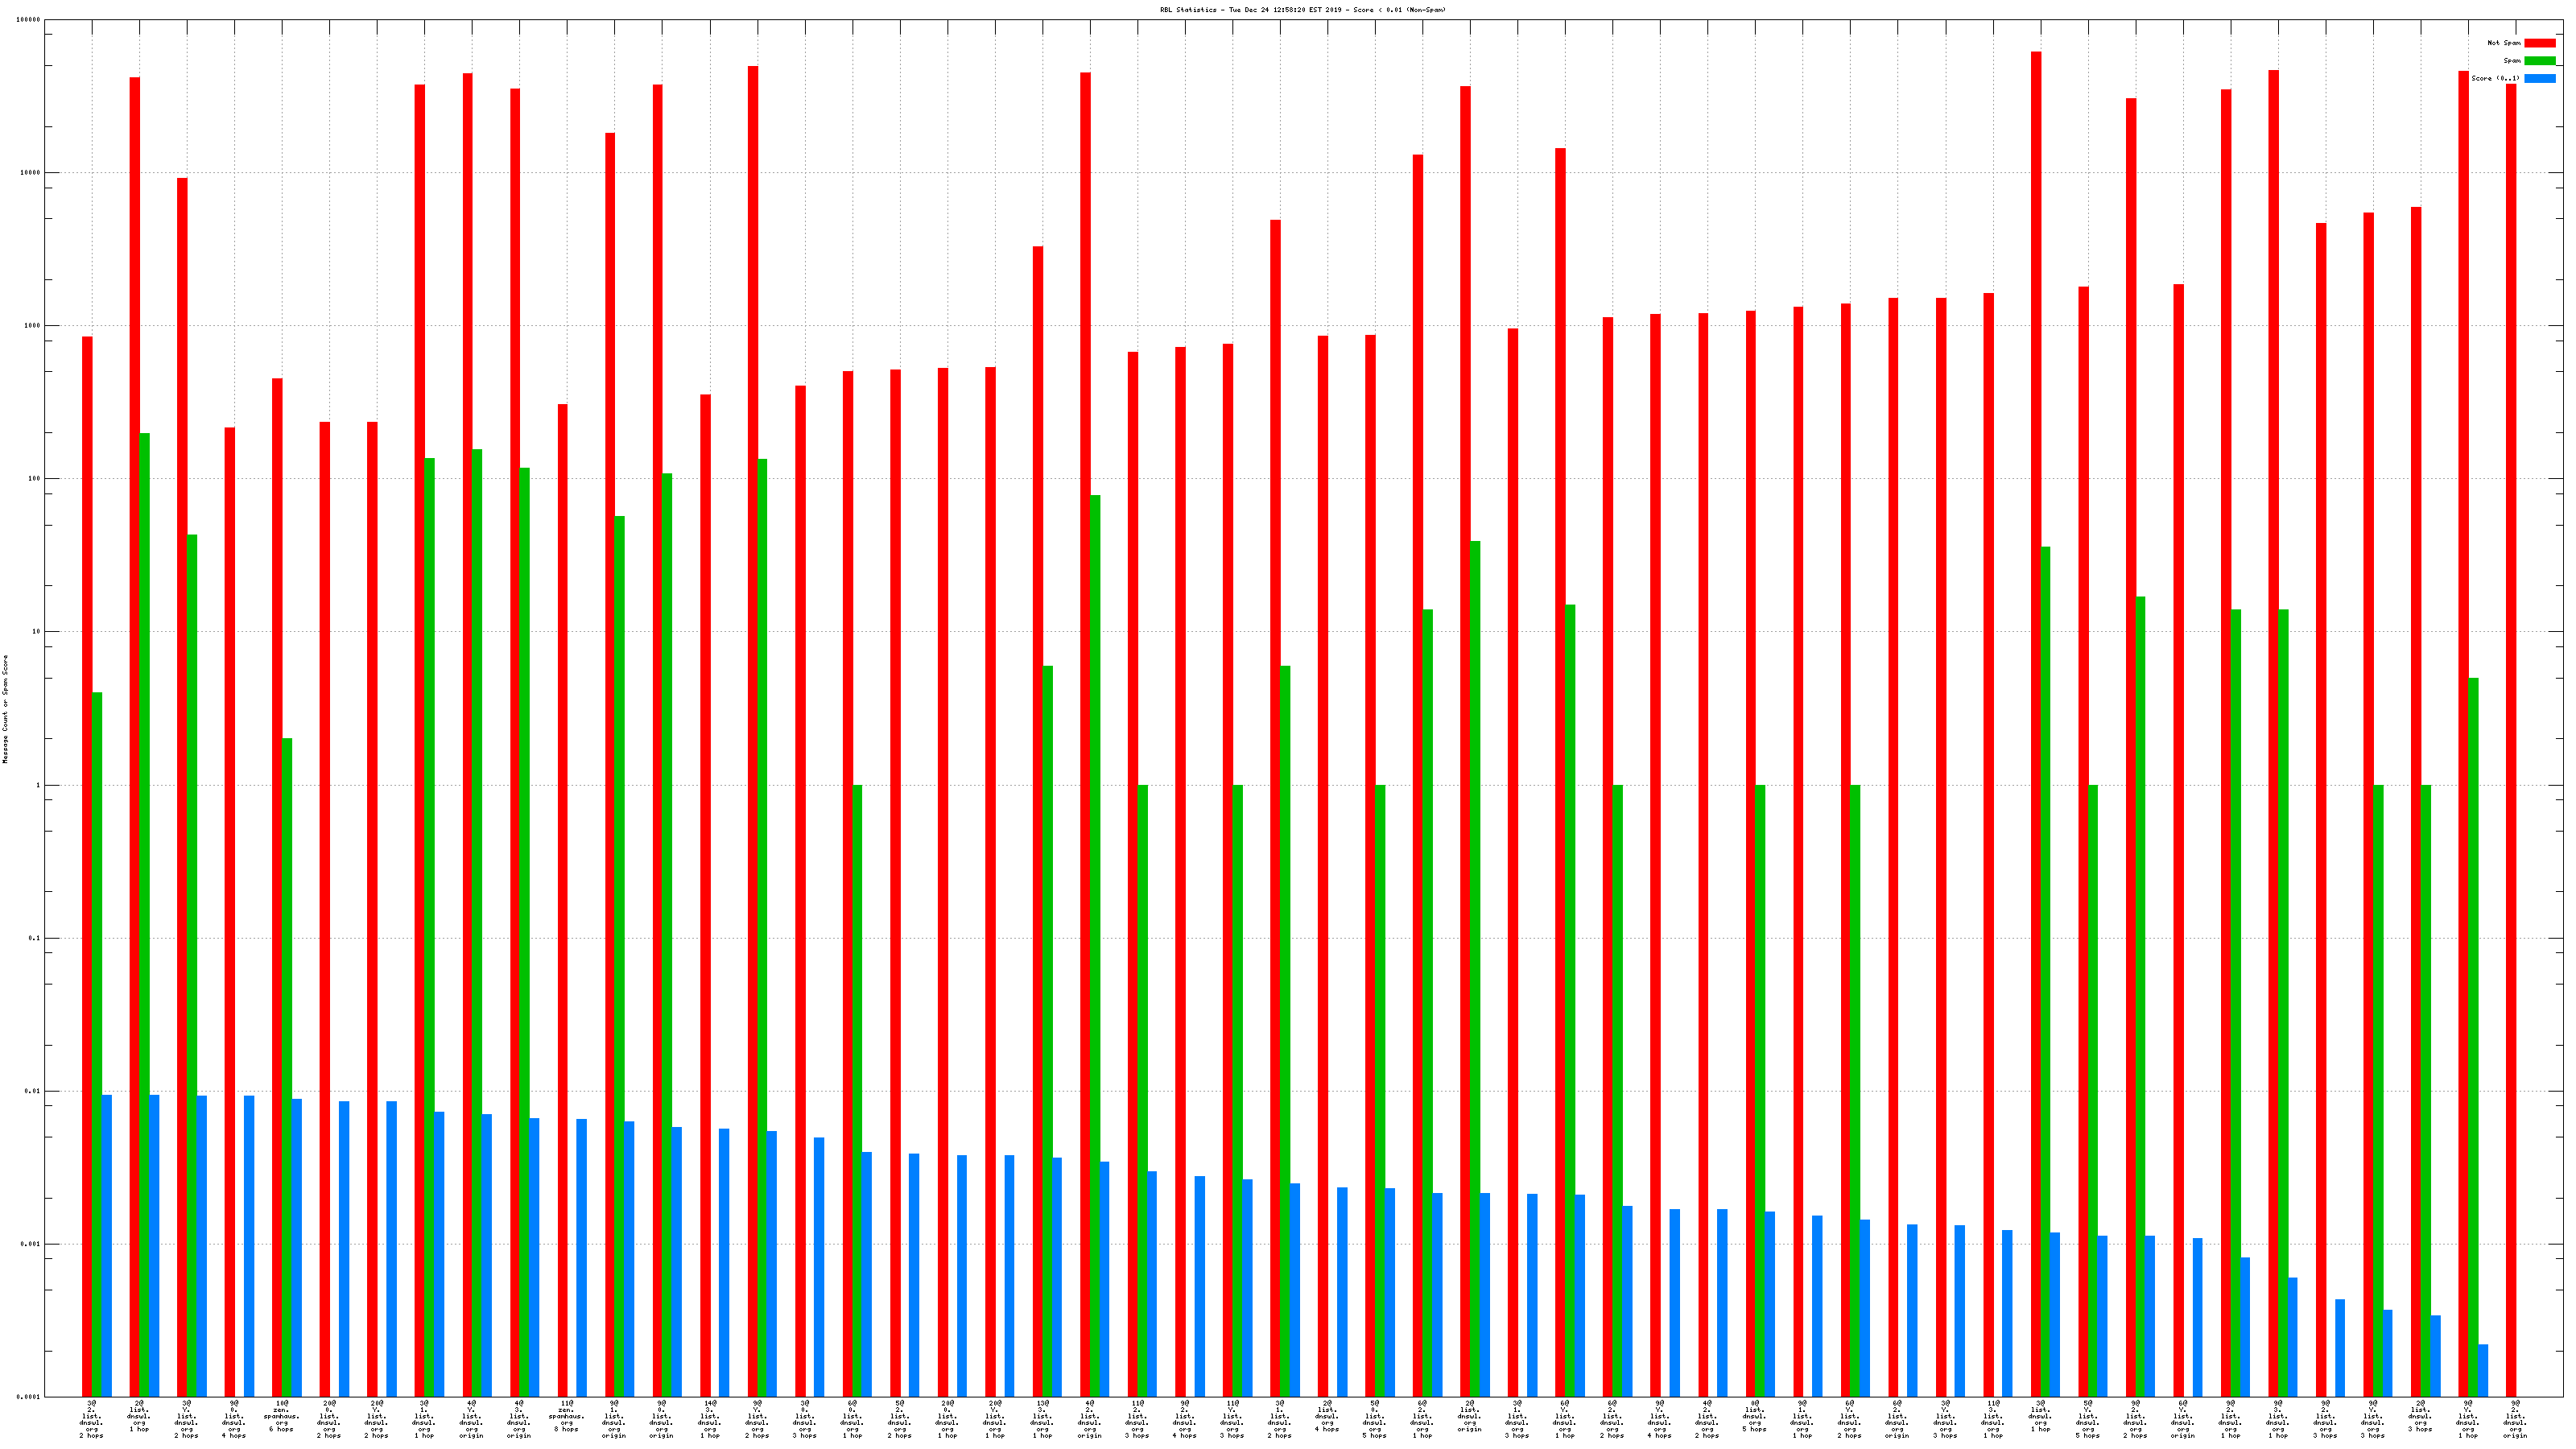This screenshot has height=1449, width=2576.
Task: Click the 0.0001 y-axis tick label
Action: point(29,1397)
